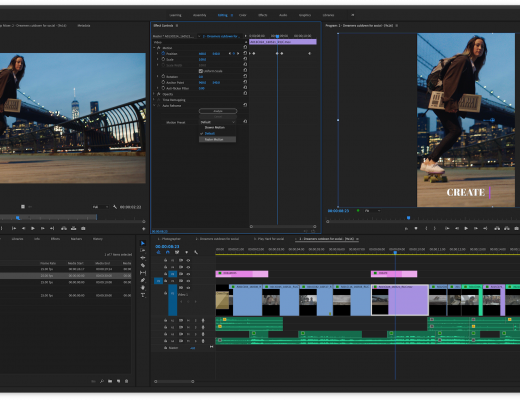Open the Source monitor Full resolution dropdown
This screenshot has width=520, height=400.
[100, 207]
